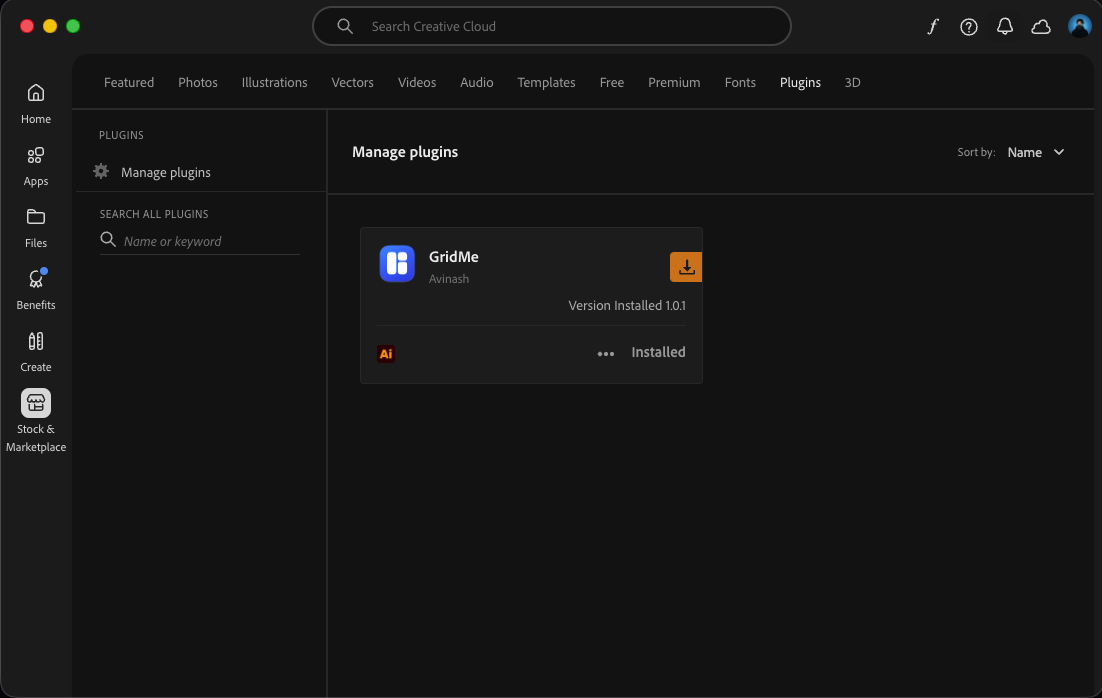
Task: Check cloud sync status icon
Action: (x=1041, y=27)
